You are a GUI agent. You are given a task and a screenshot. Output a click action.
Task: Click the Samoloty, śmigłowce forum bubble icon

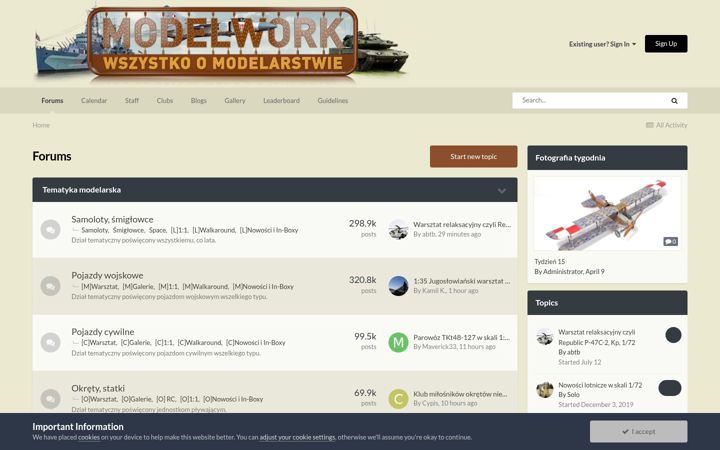(51, 230)
